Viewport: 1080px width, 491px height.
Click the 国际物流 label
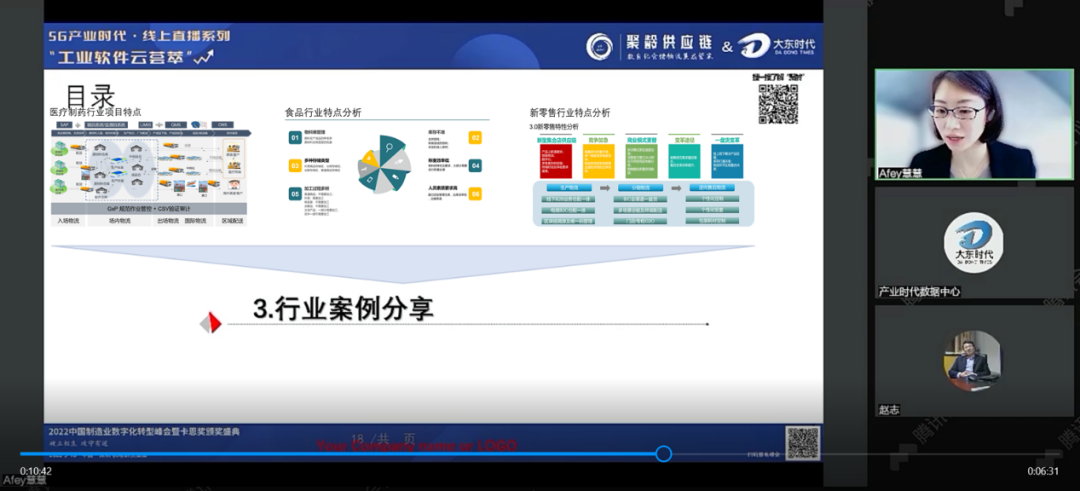pyautogui.click(x=196, y=221)
